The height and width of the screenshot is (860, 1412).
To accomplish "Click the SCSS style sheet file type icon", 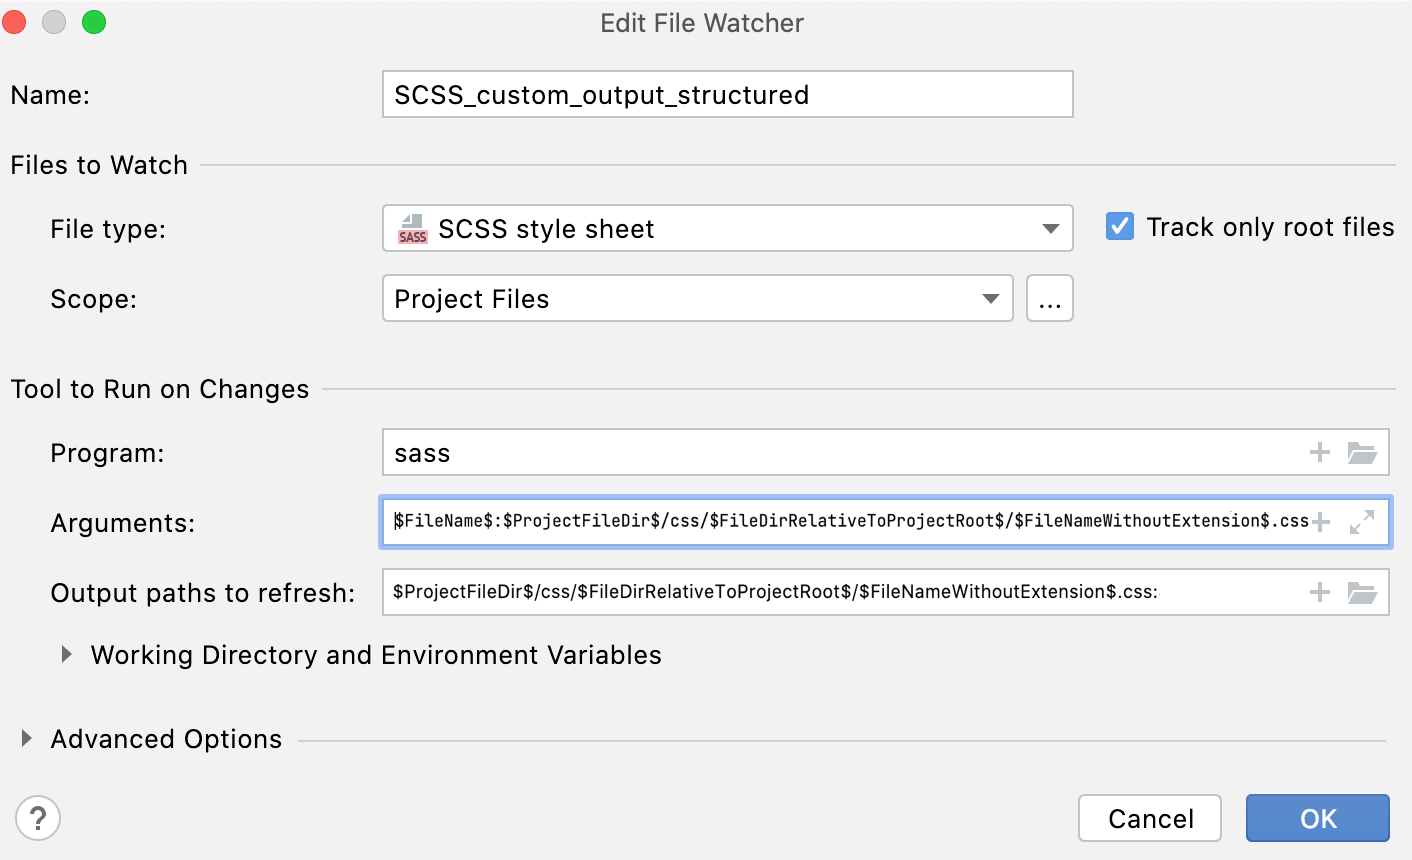I will coord(412,228).
